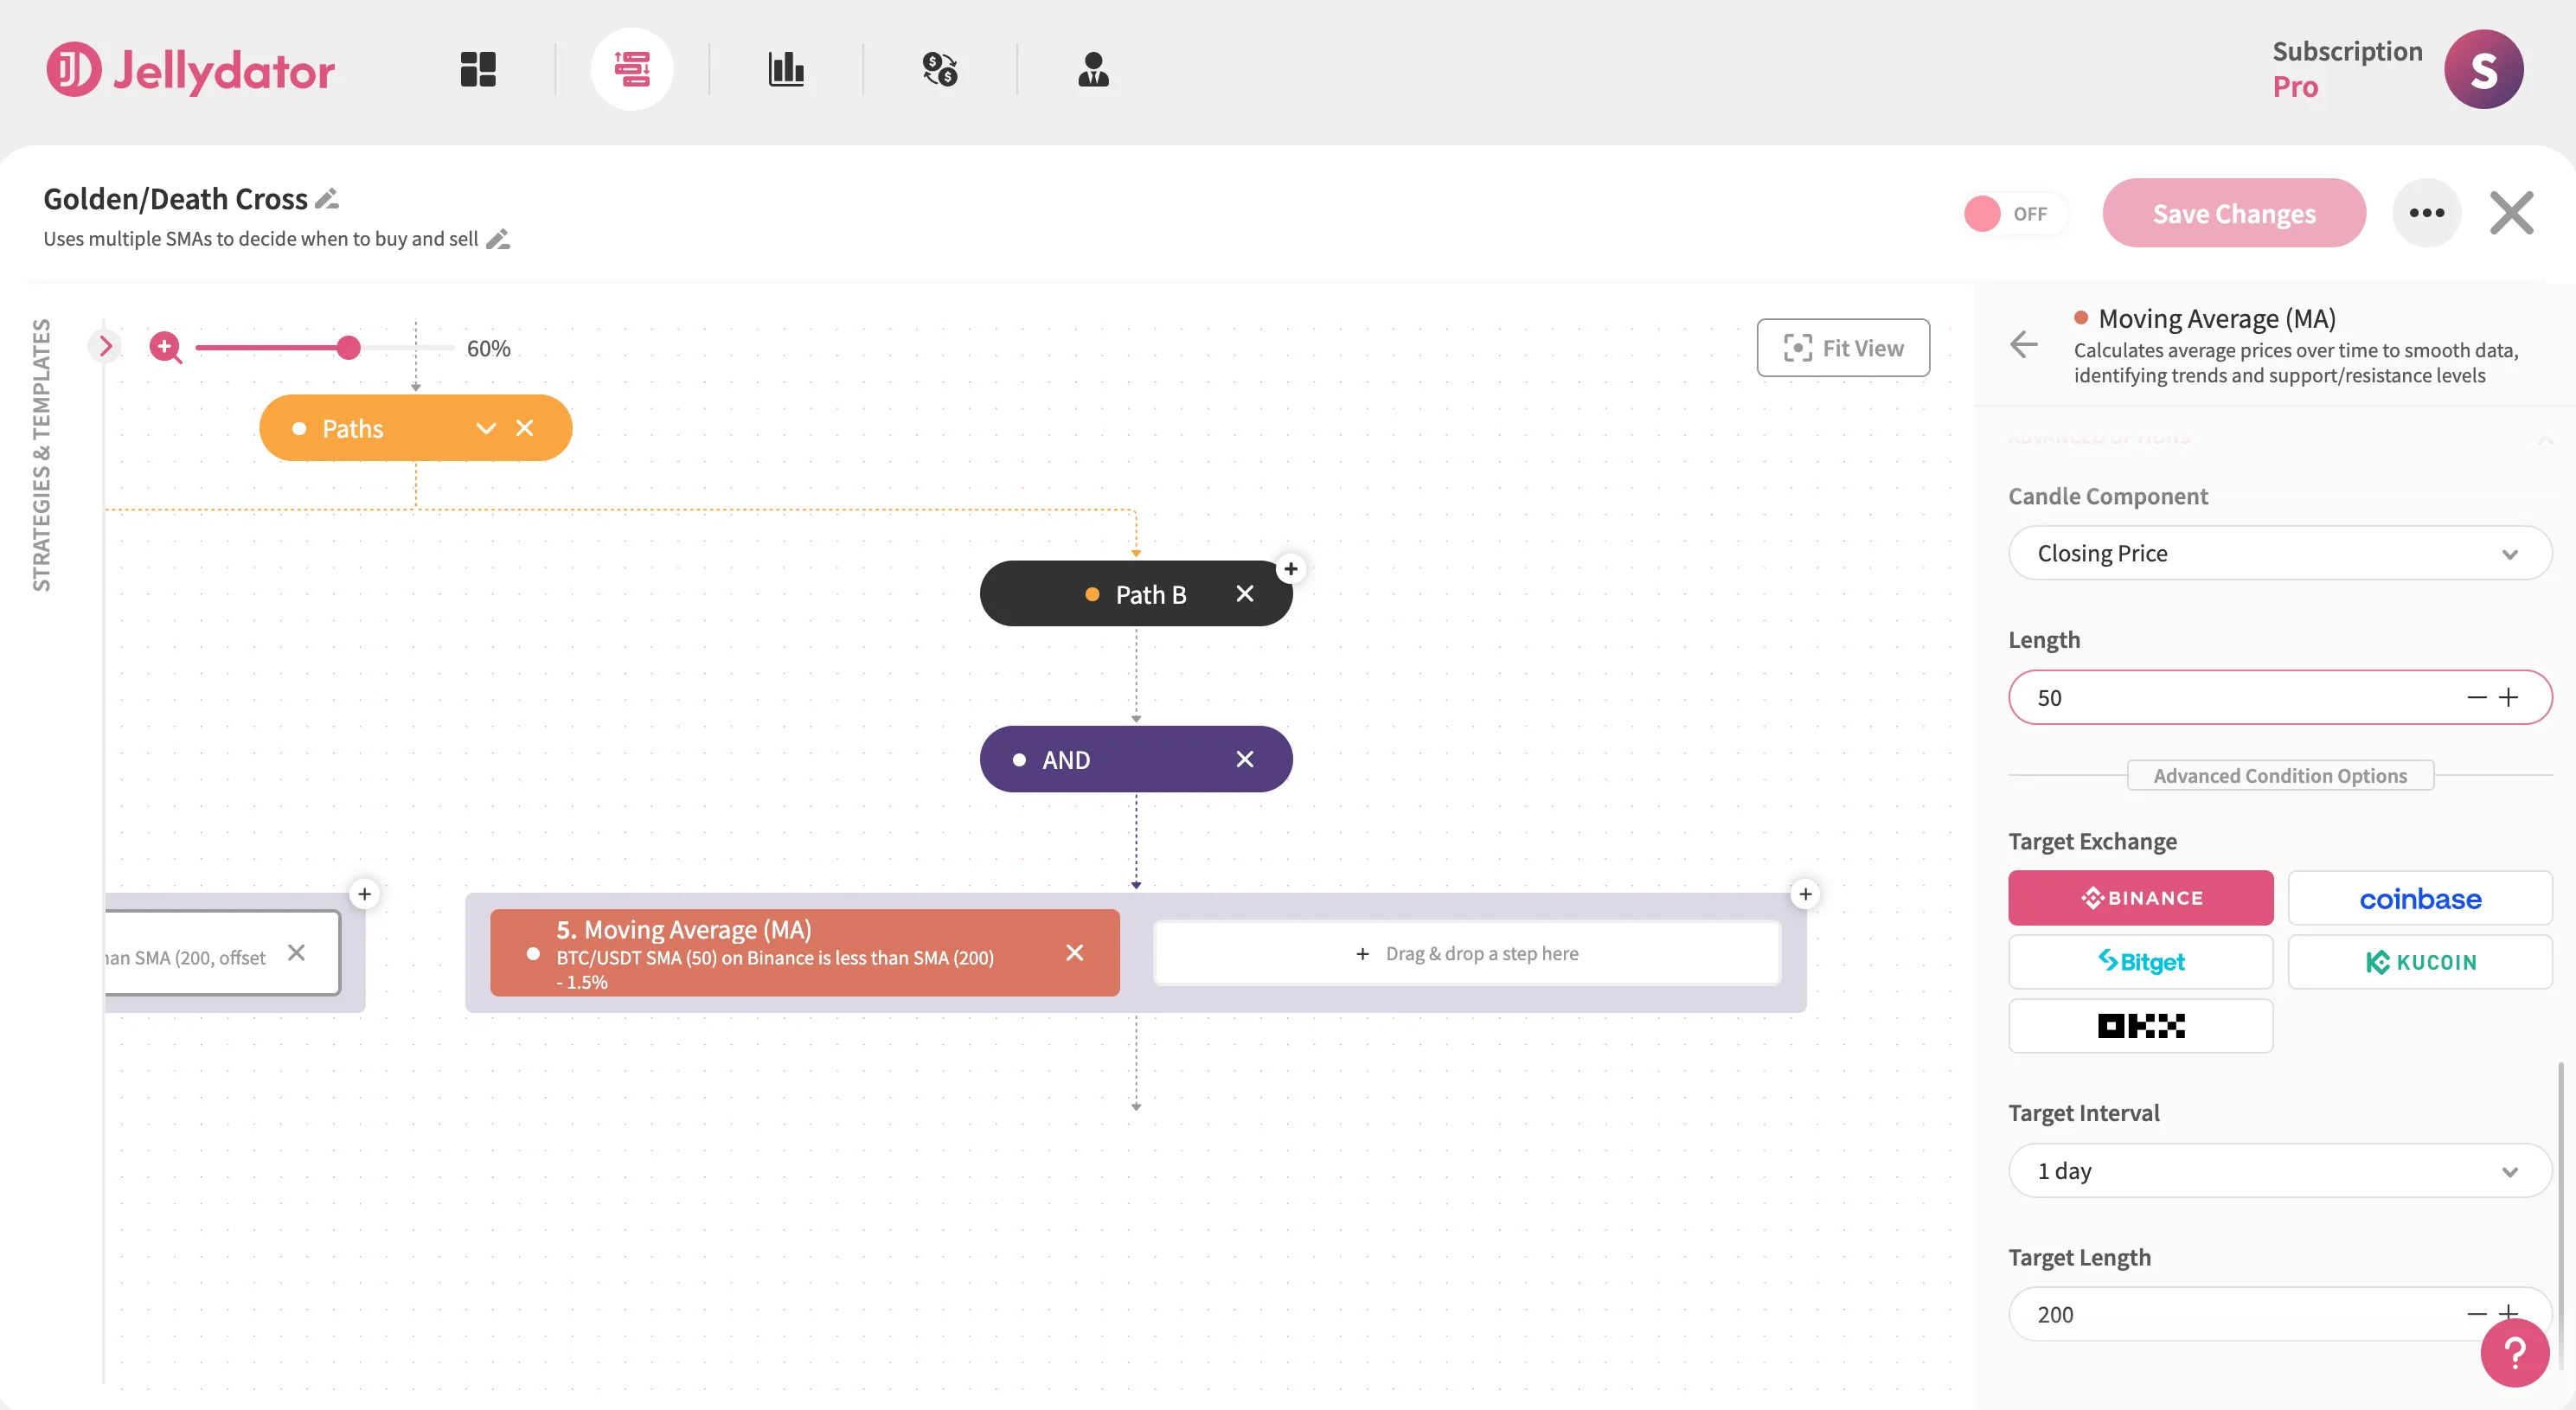Open the S account avatar
Image resolution: width=2576 pixels, height=1410 pixels.
[x=2483, y=69]
